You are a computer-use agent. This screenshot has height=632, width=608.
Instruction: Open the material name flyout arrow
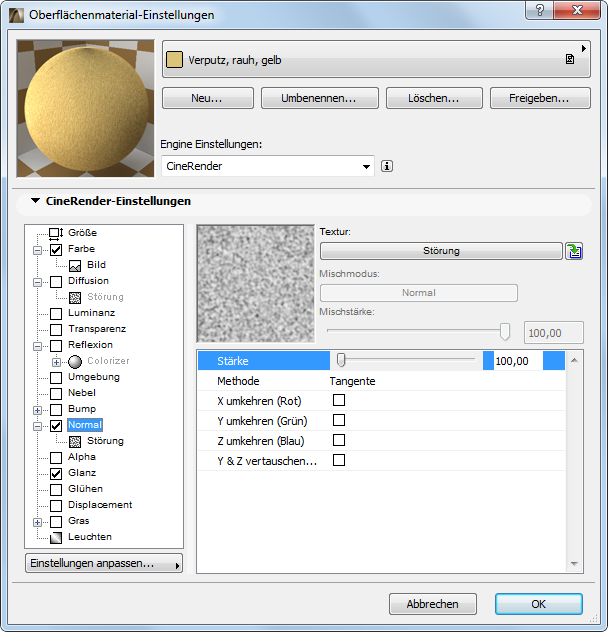click(x=583, y=48)
